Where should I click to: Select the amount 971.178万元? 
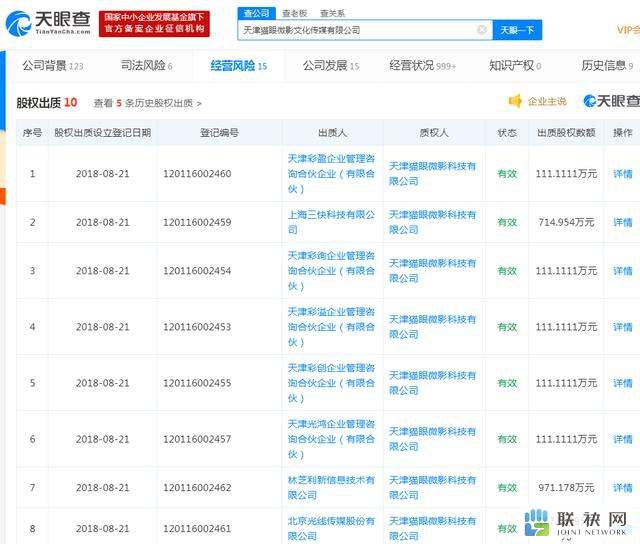(566, 488)
